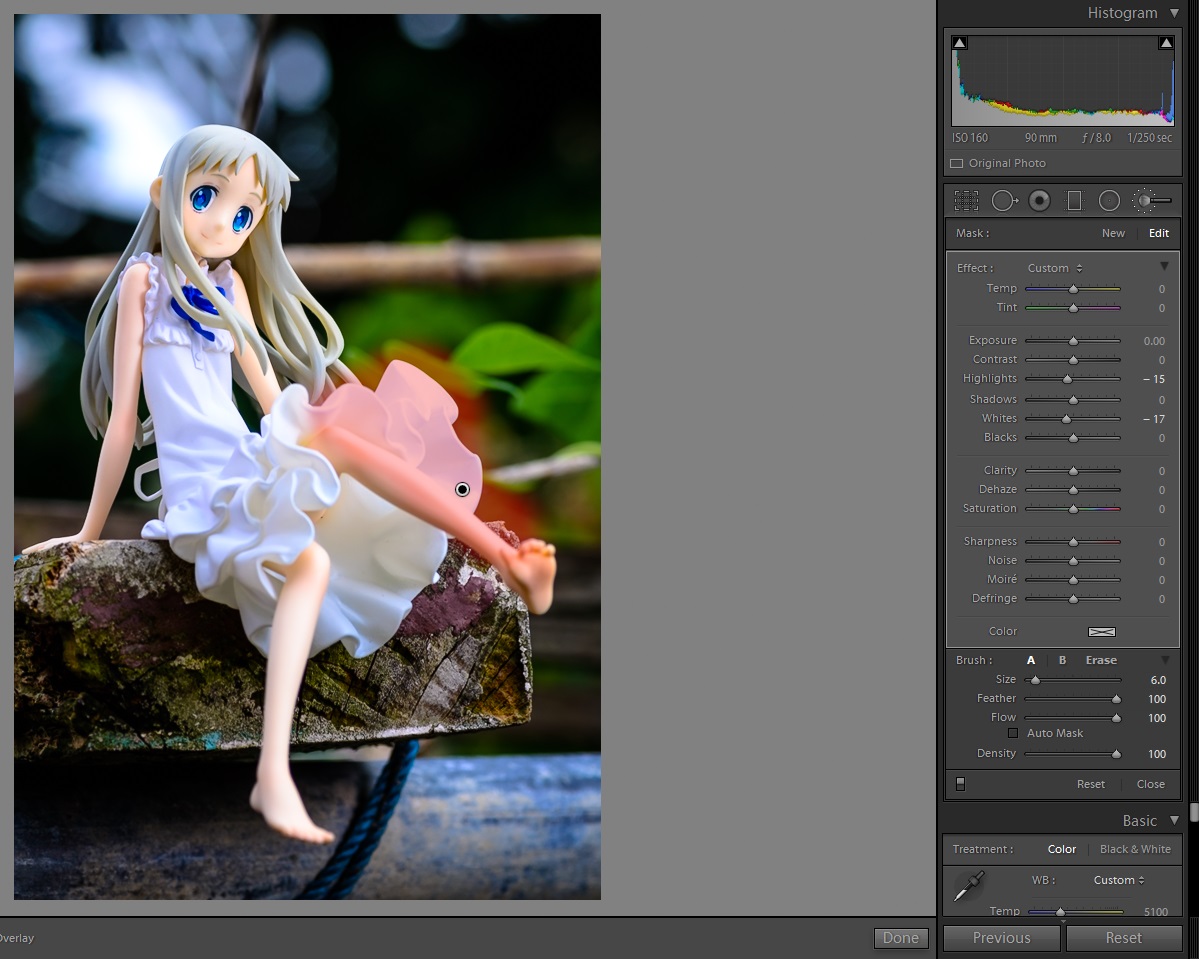
Task: Adjust the brush Temp slider
Action: coord(1073,289)
